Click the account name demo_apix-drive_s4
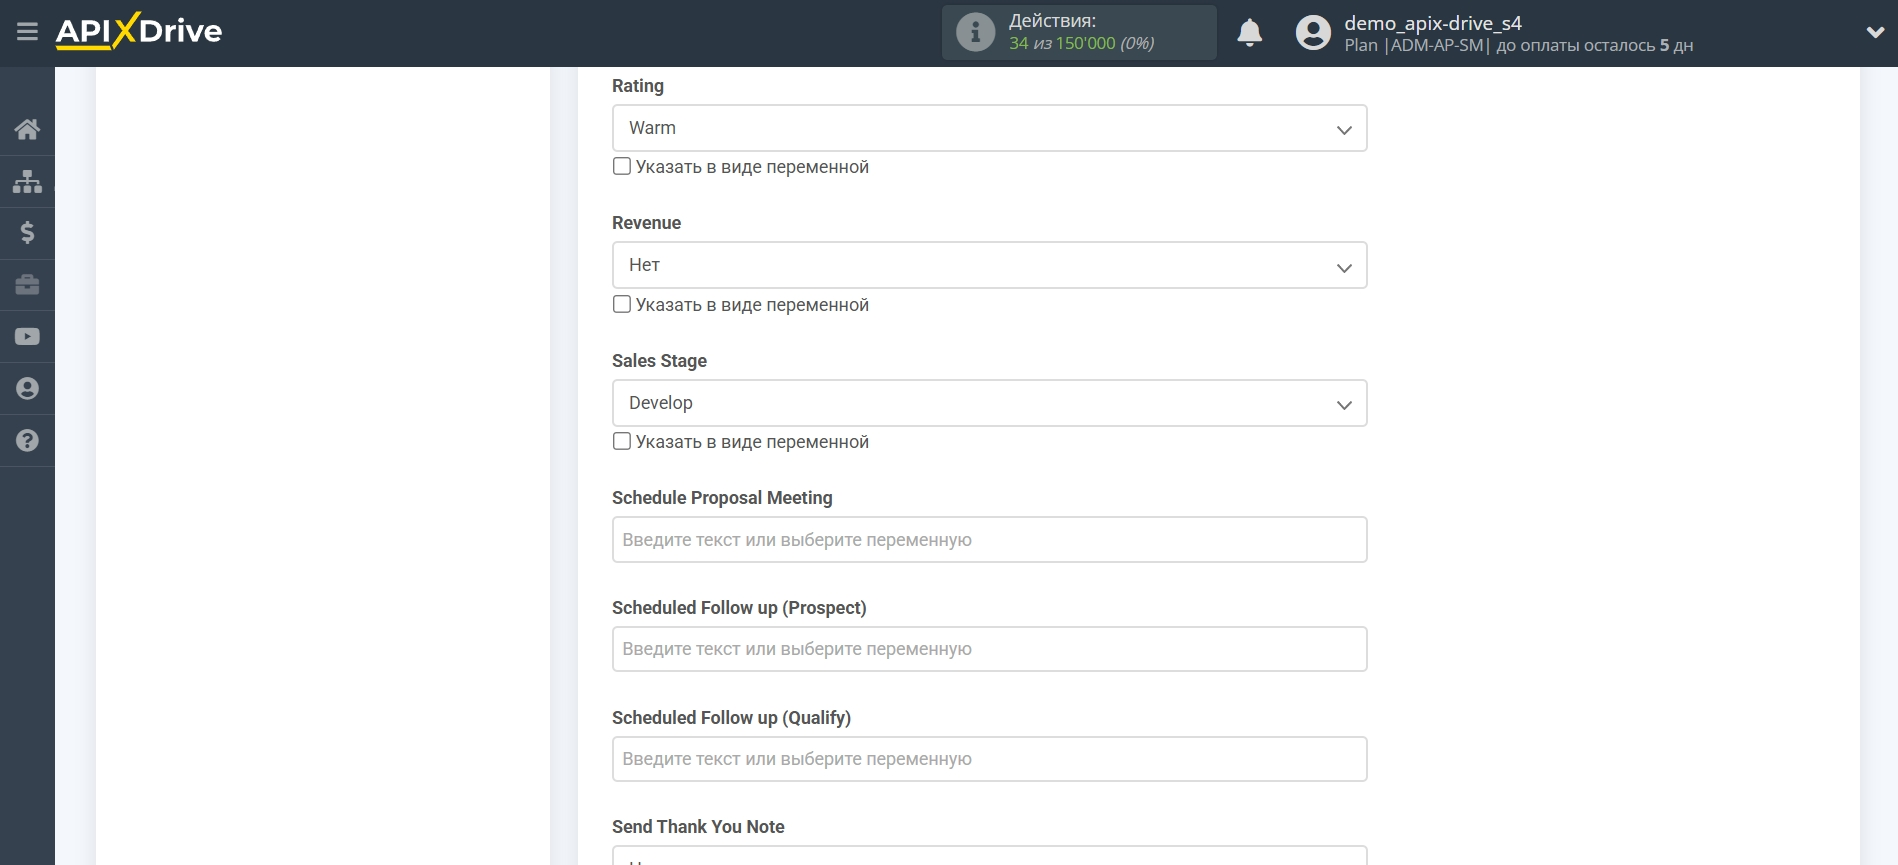Viewport: 1898px width, 865px height. (1432, 23)
